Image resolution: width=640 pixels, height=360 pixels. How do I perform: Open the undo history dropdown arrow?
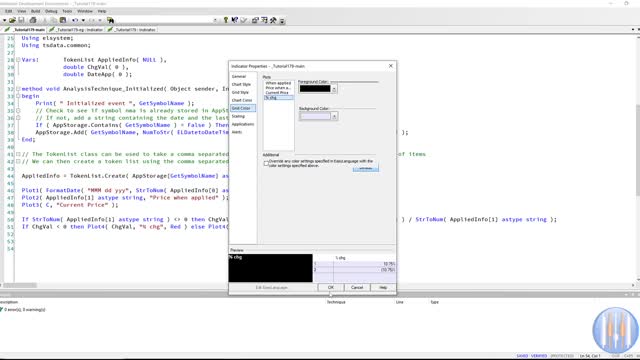tap(83, 20)
